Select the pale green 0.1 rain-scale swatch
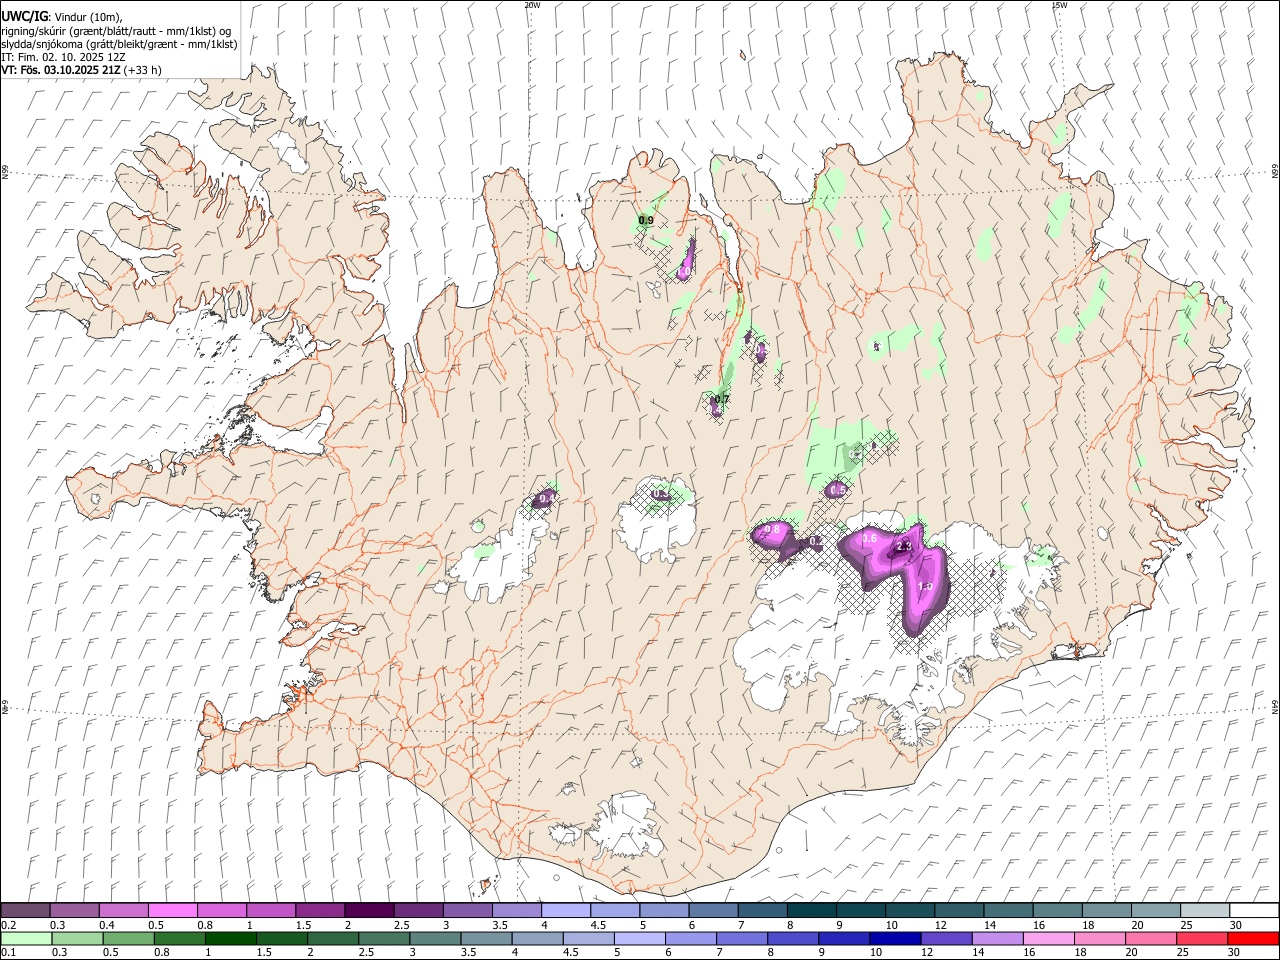The image size is (1280, 960). point(27,938)
